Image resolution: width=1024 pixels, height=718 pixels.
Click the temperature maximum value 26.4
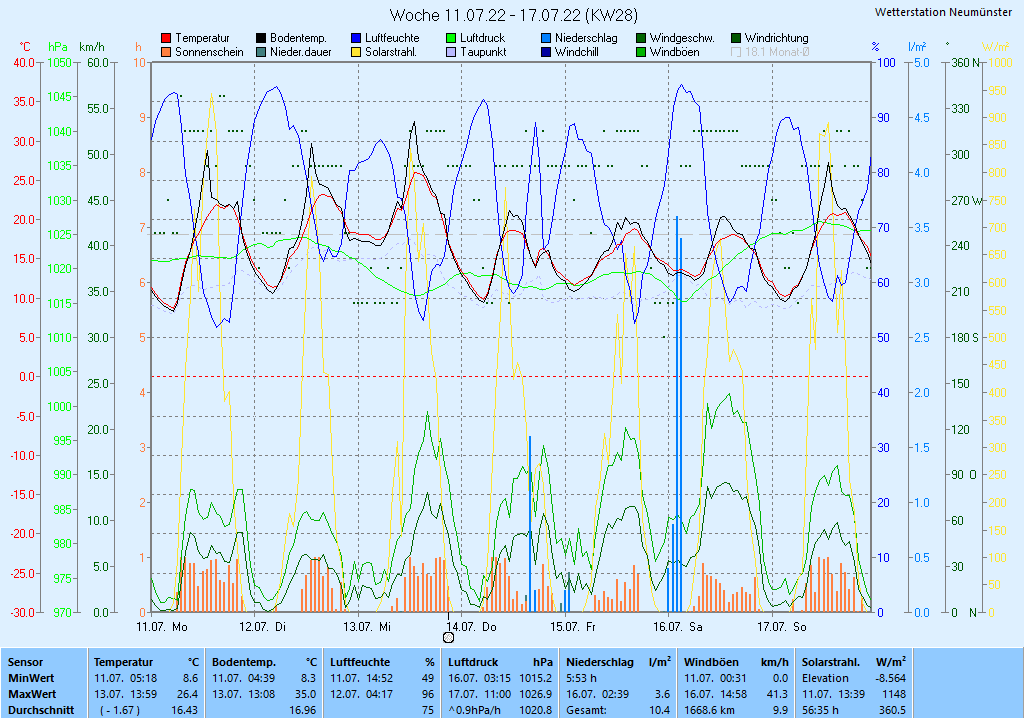(x=188, y=694)
